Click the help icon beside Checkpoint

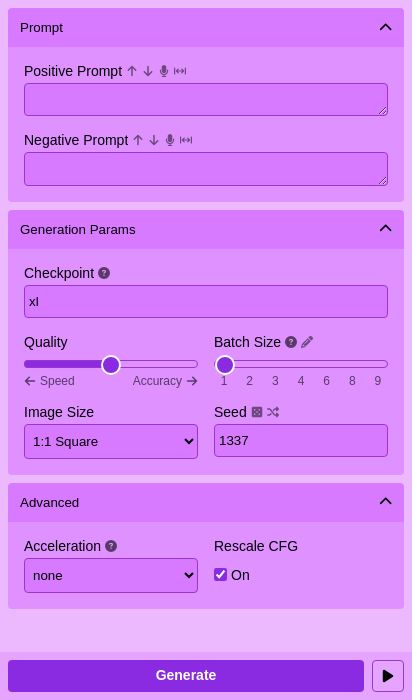tap(104, 273)
